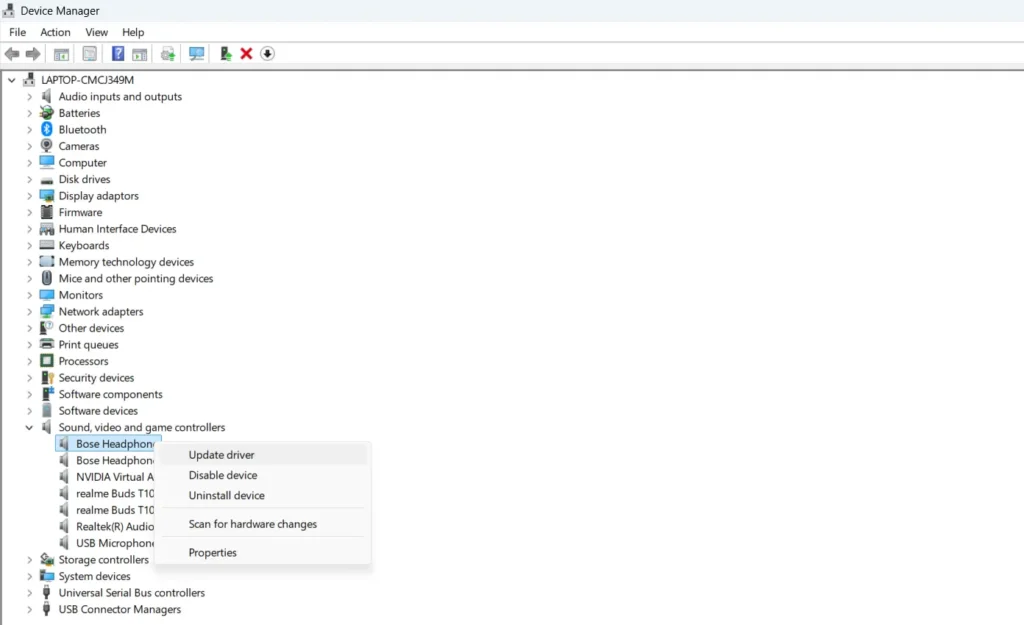This screenshot has width=1024, height=625.
Task: Open the Action menu
Action: point(55,32)
